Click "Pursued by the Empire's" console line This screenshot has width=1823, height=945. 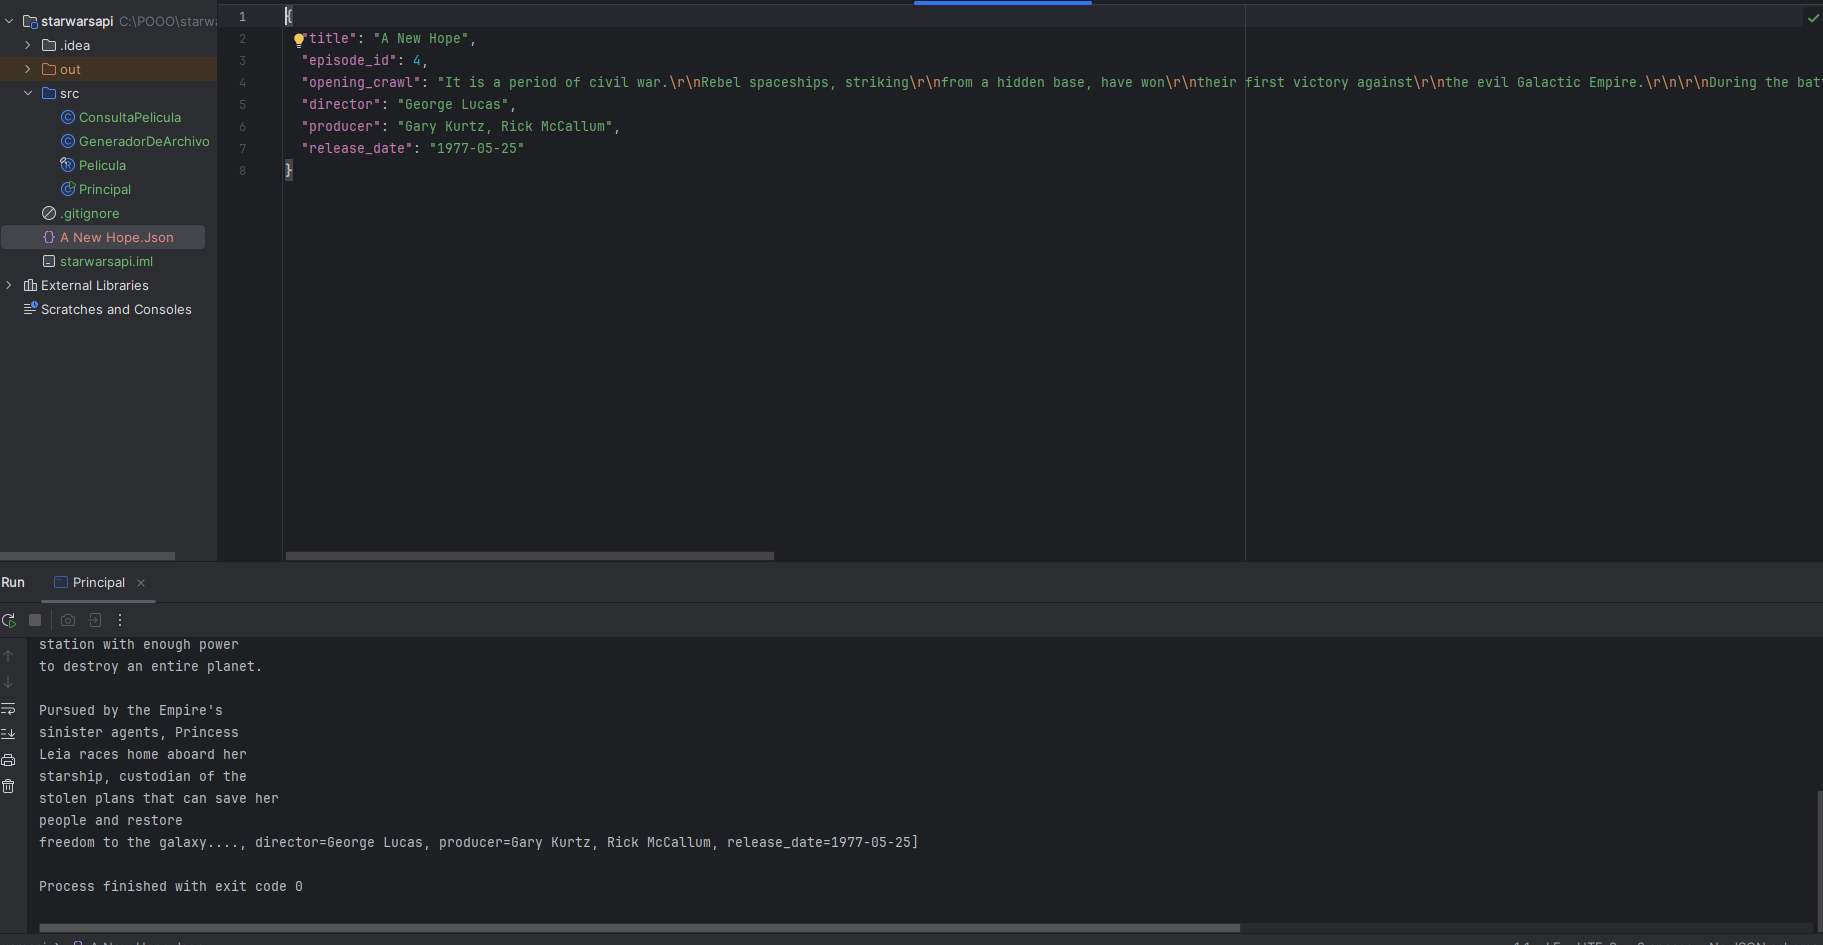point(131,710)
